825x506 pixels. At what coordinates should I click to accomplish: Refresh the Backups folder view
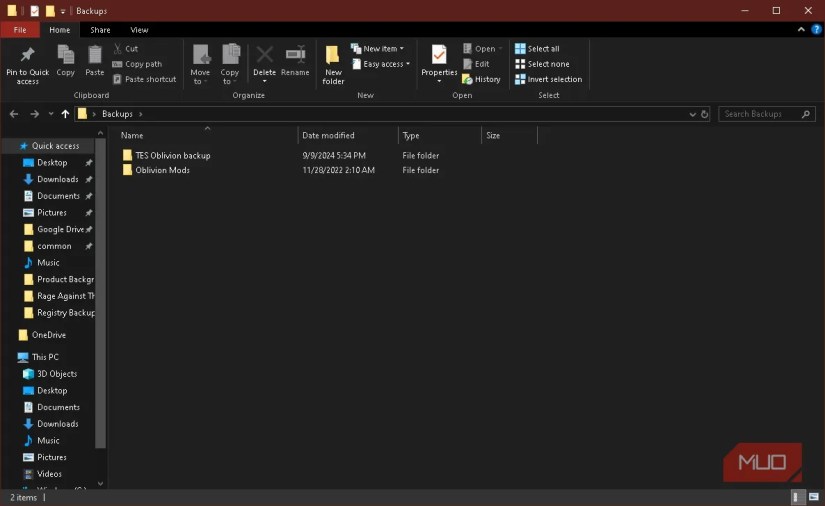tap(705, 114)
